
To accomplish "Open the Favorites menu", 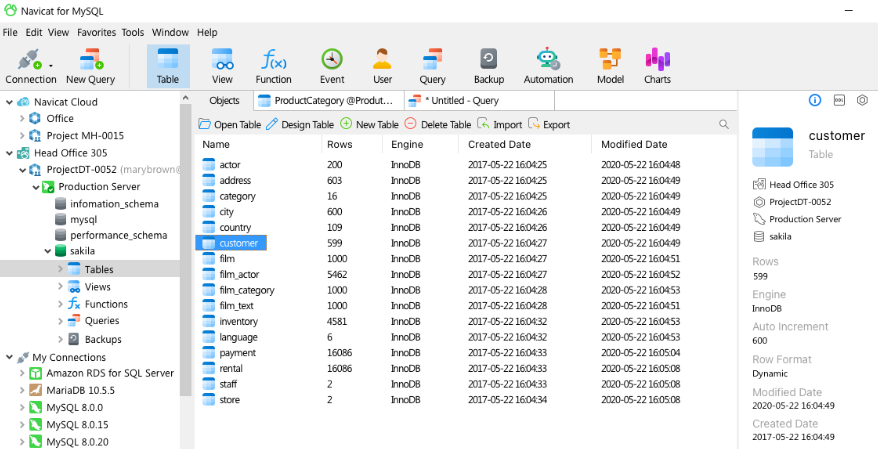I will (x=96, y=32).
